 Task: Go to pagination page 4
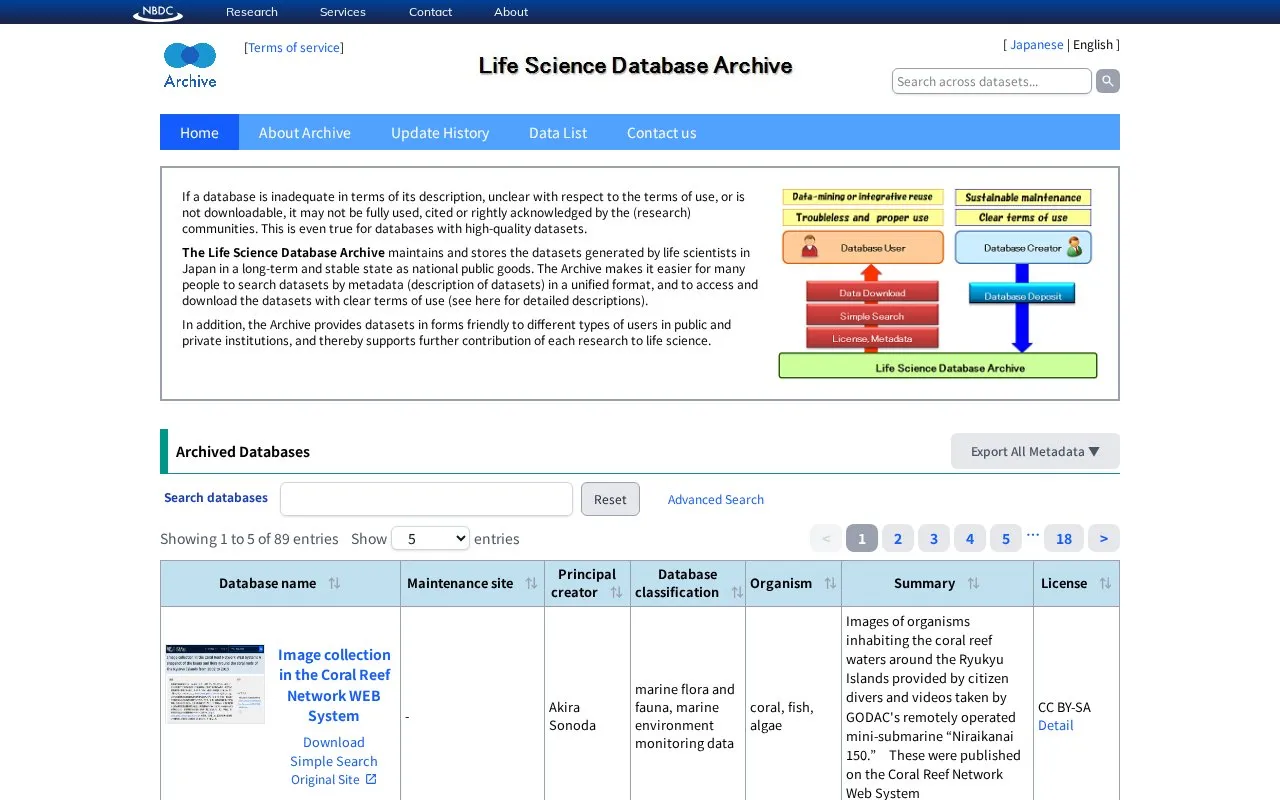pos(970,538)
